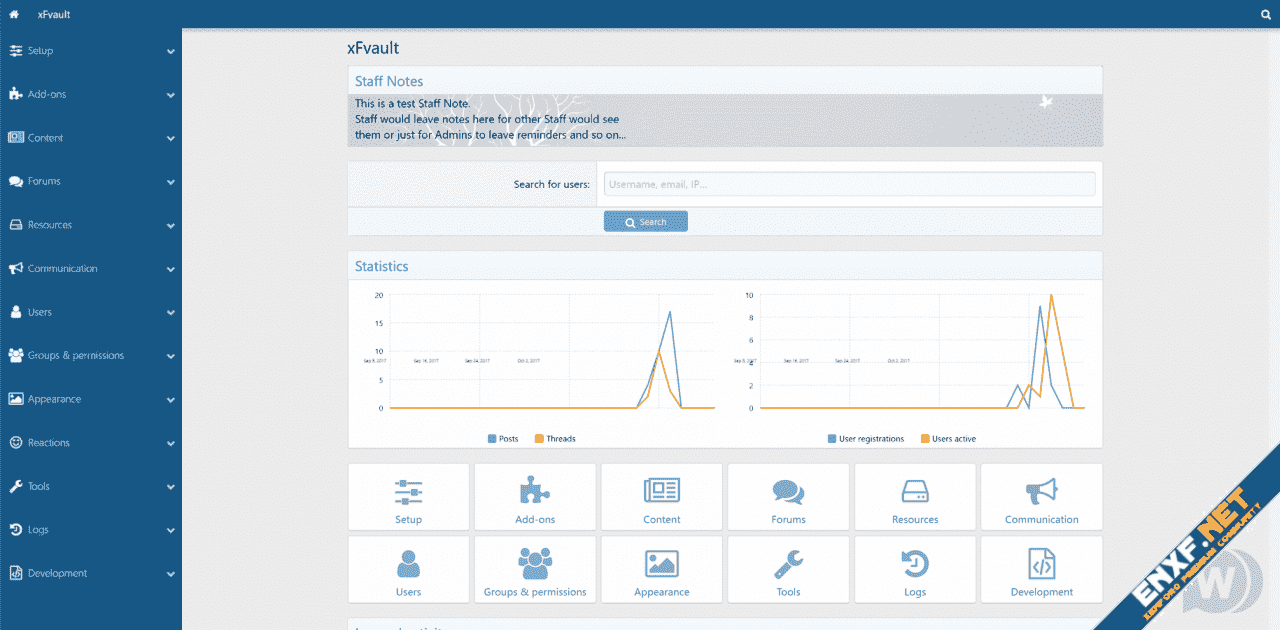Click the Search for users input field

(x=849, y=184)
